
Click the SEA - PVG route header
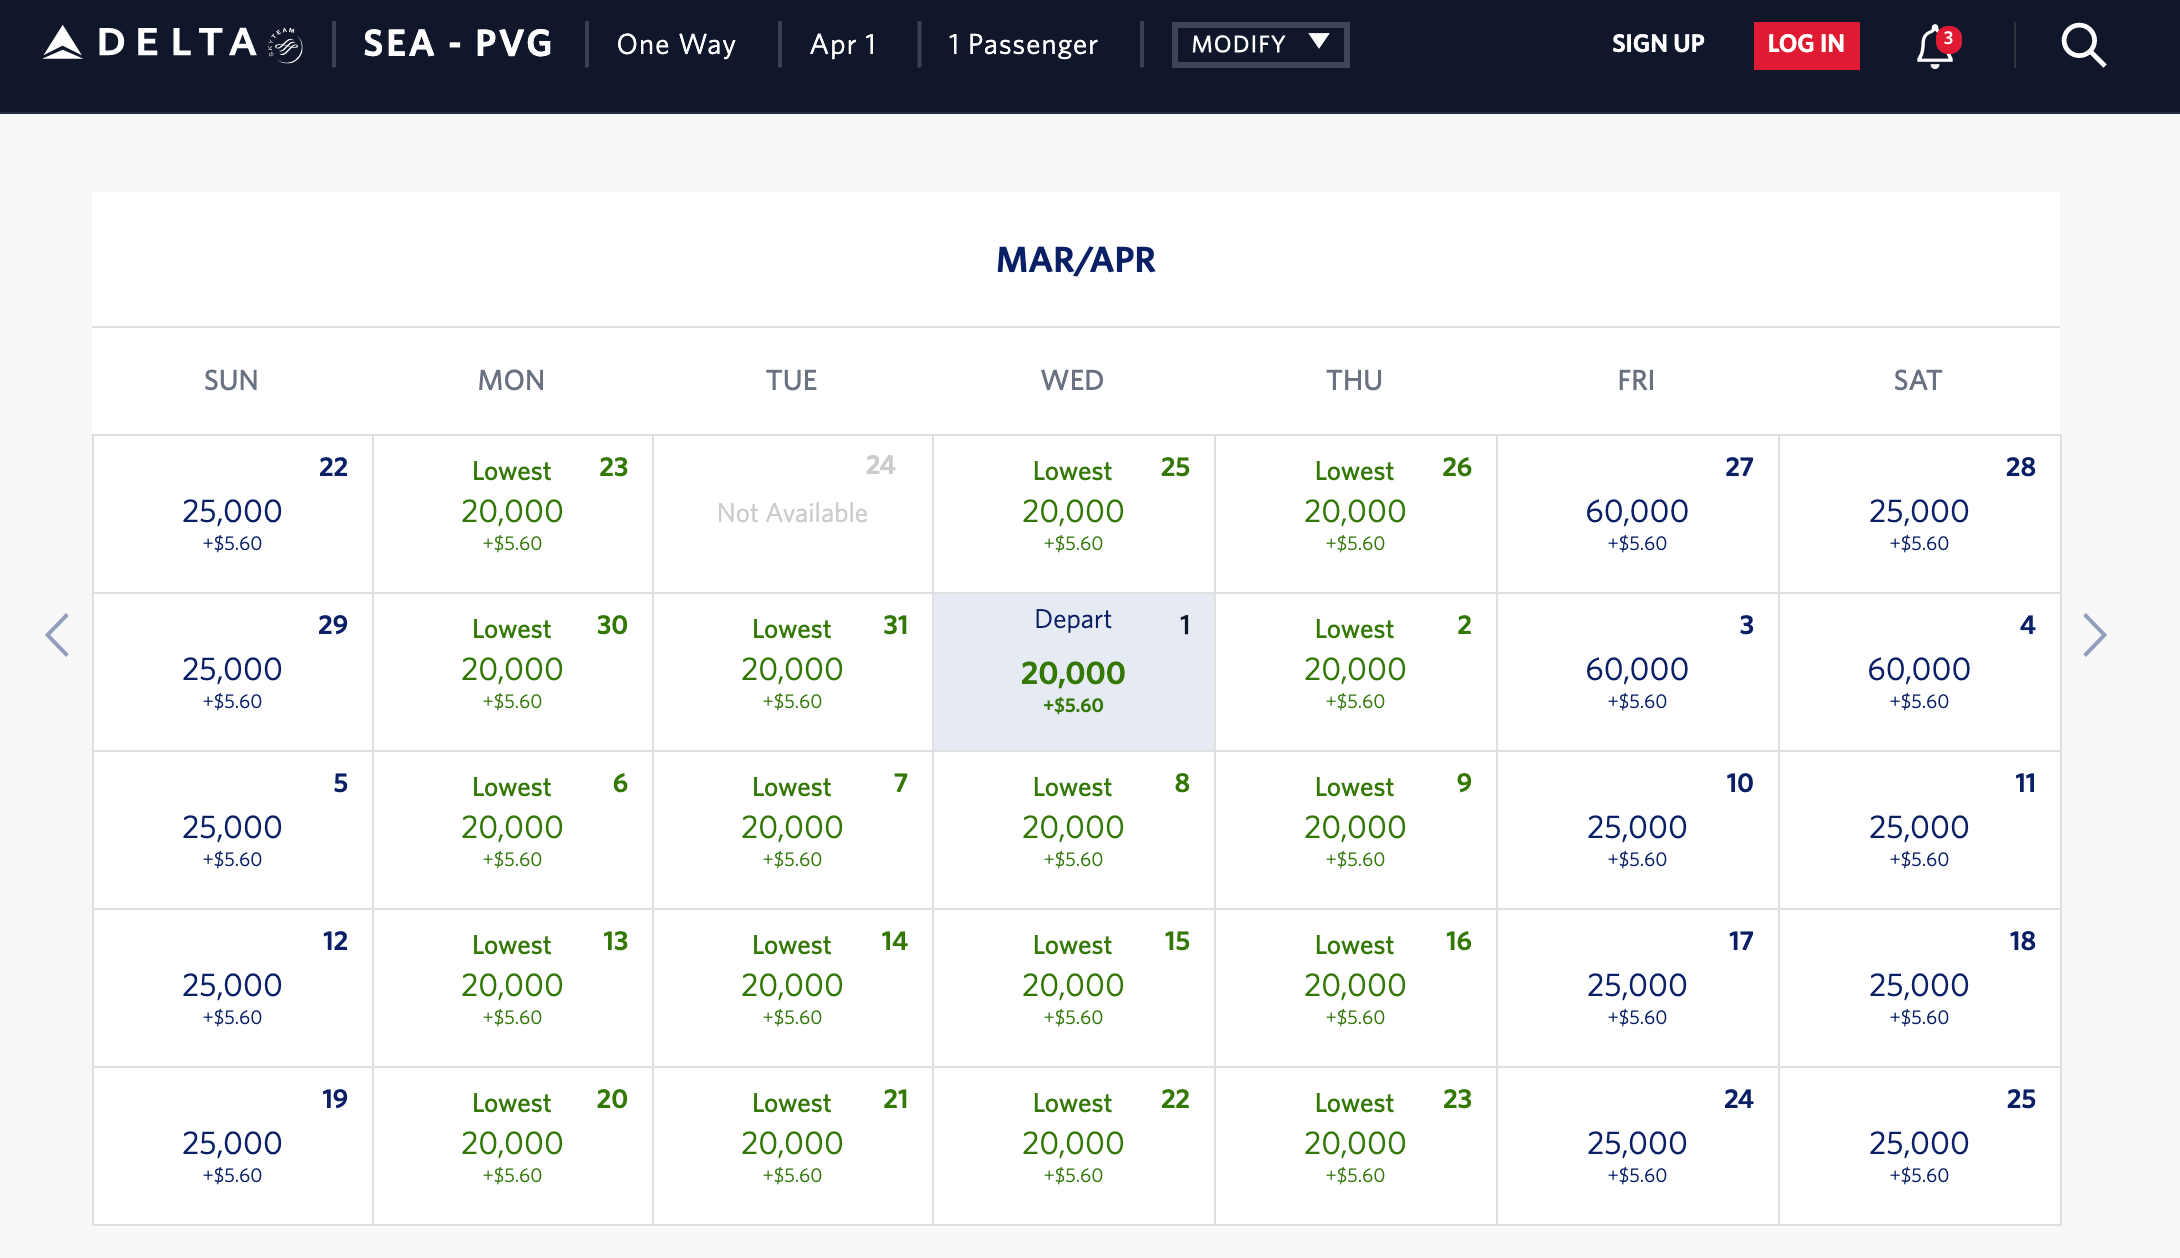[457, 44]
